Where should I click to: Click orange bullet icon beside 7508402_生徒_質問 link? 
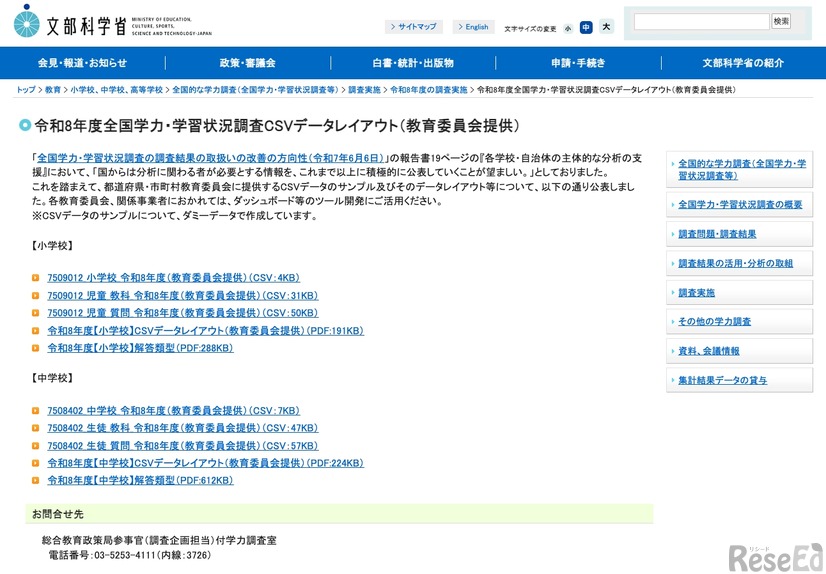[x=35, y=446]
